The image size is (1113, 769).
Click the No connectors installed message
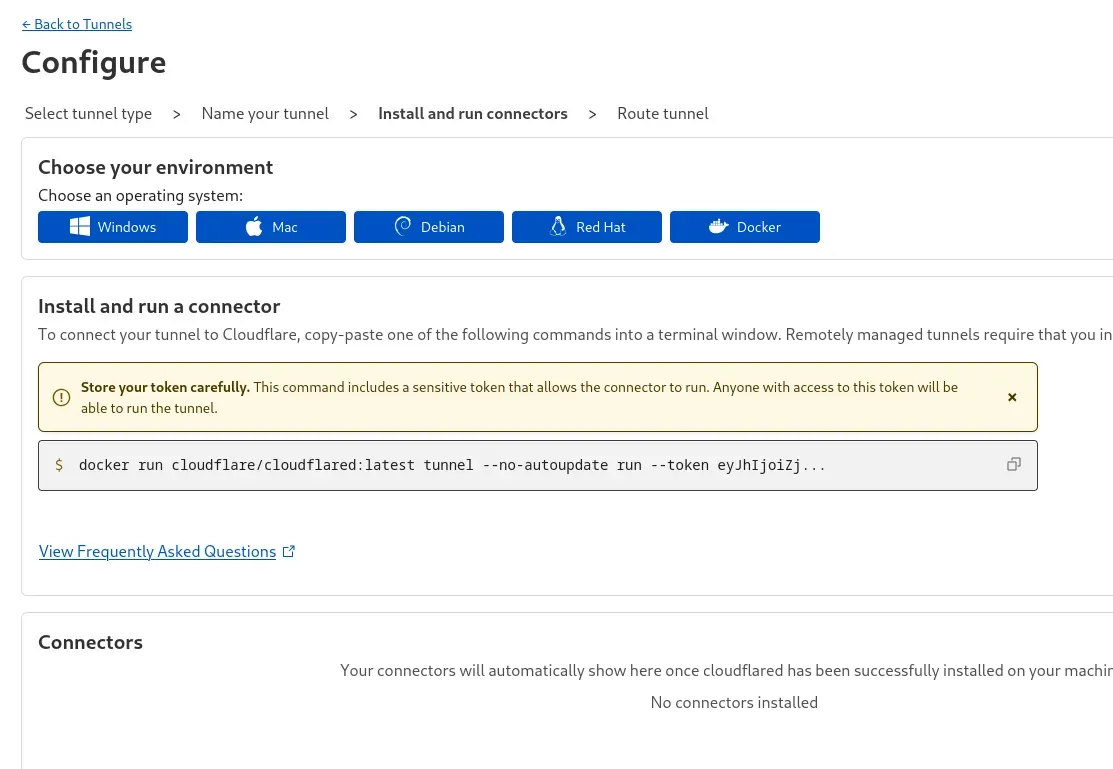click(x=734, y=702)
